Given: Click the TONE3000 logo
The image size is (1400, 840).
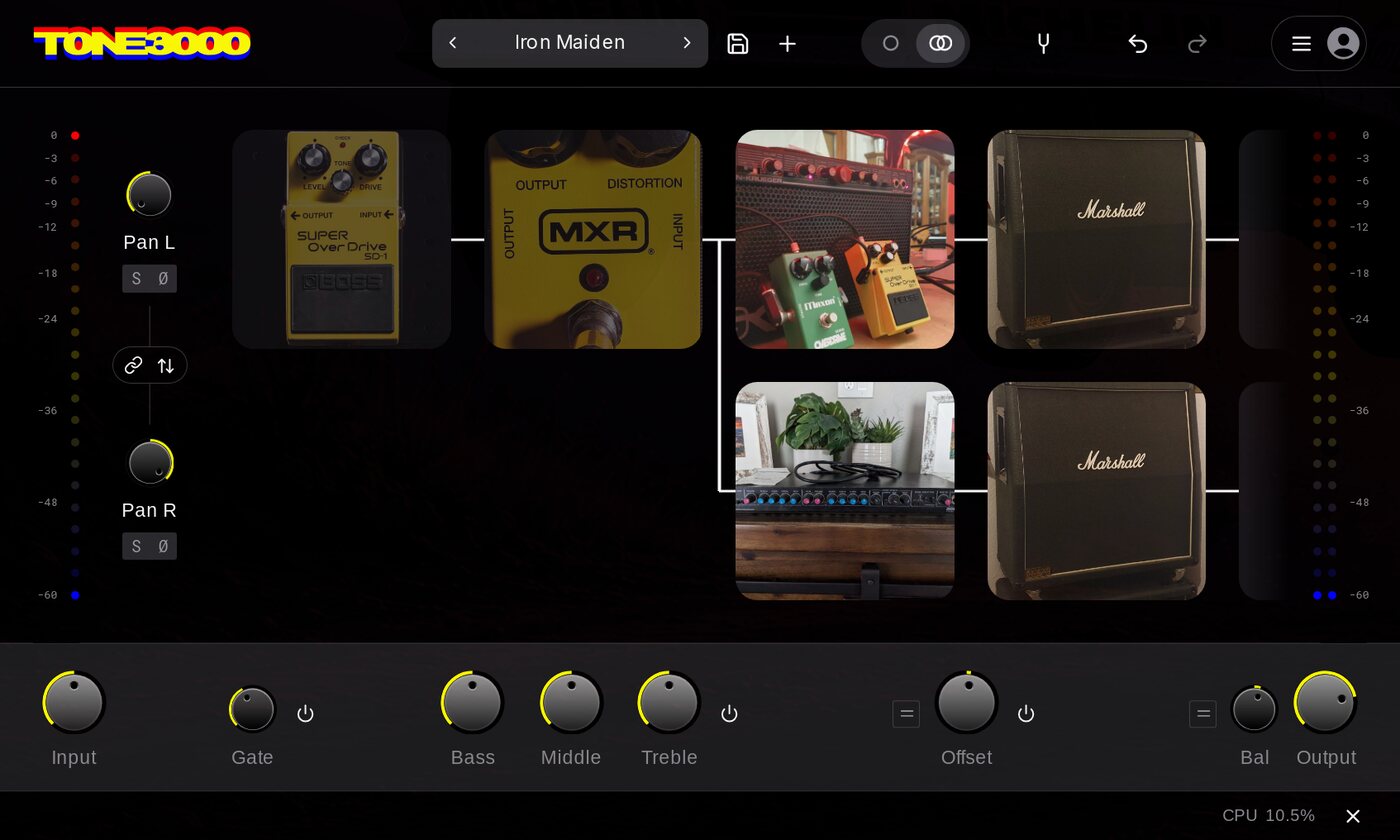Looking at the screenshot, I should click(142, 43).
